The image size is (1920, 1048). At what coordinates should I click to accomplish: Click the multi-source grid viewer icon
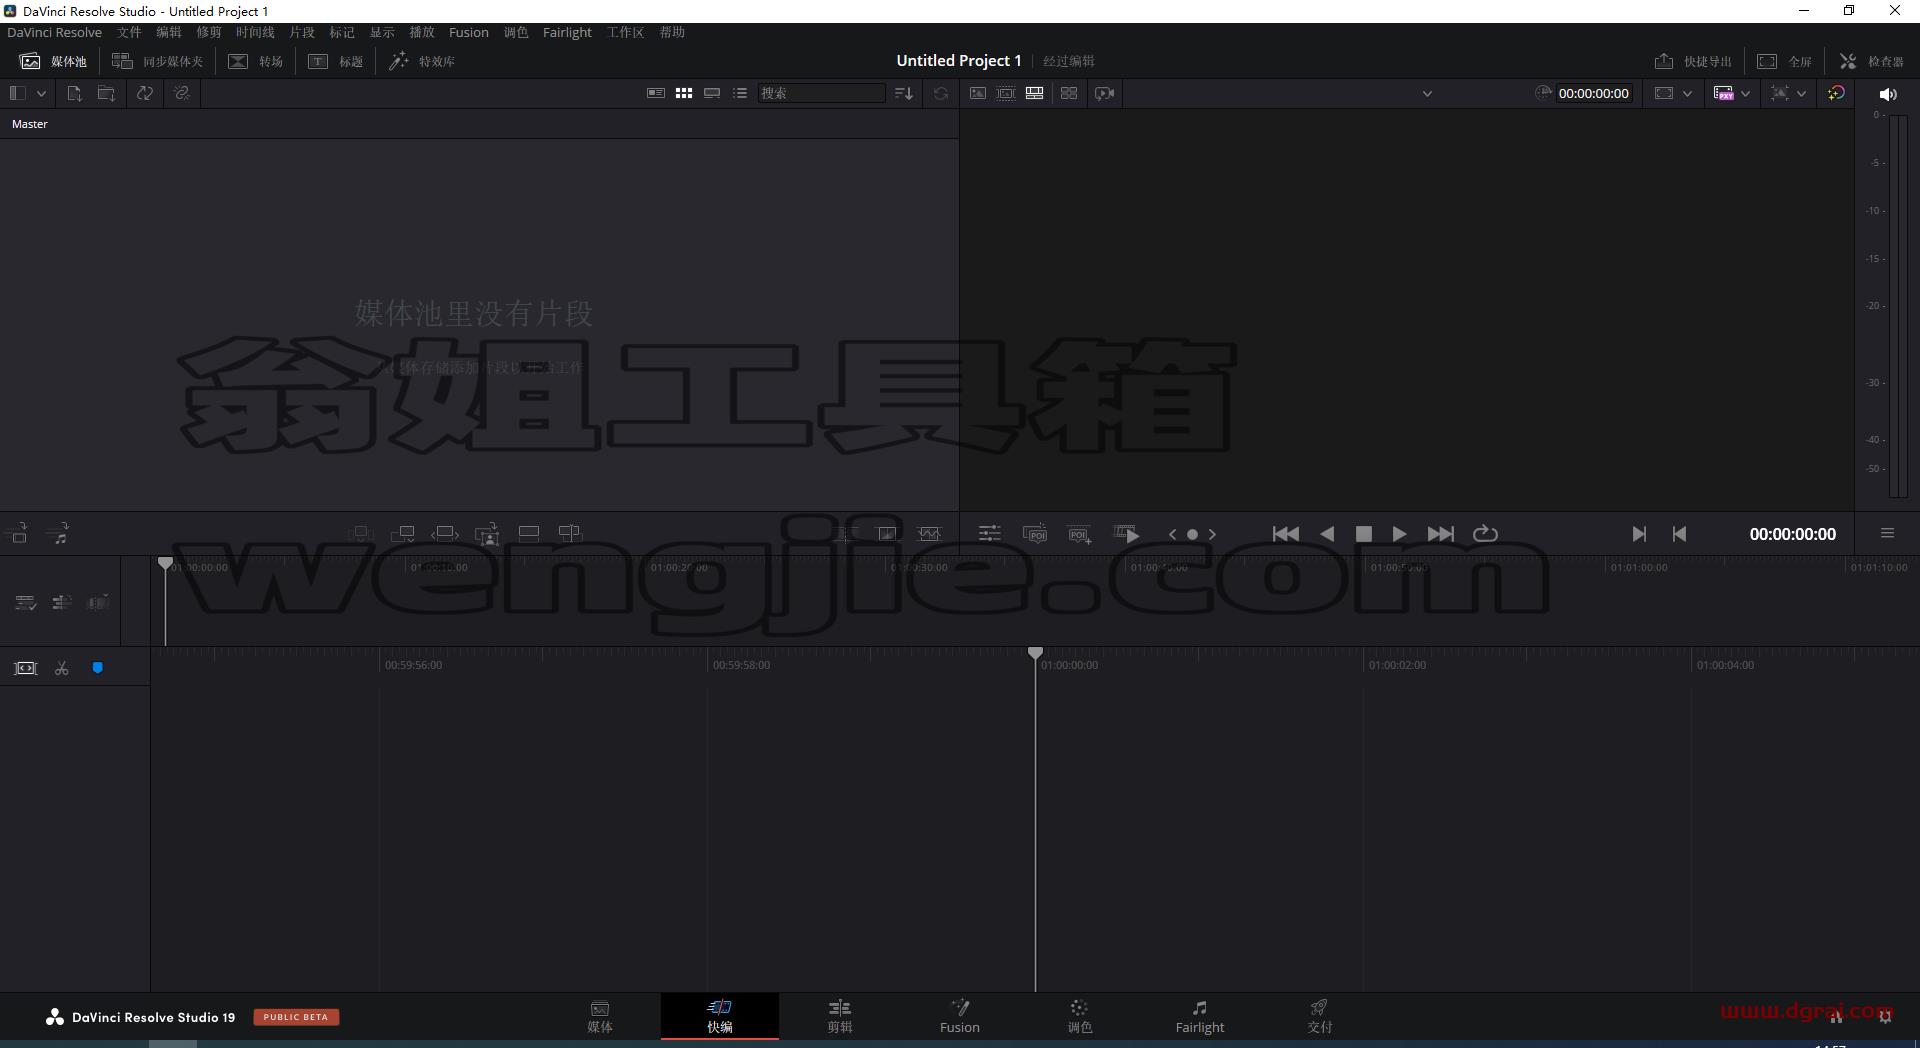point(1069,93)
